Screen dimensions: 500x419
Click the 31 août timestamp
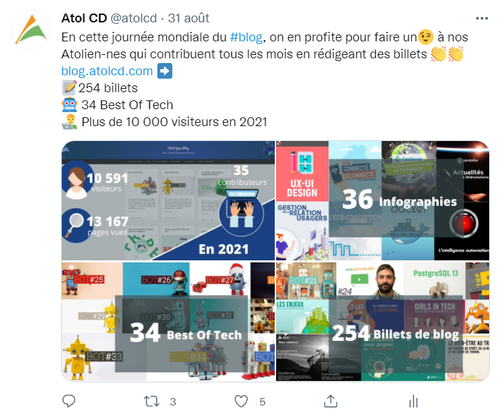[x=189, y=18]
